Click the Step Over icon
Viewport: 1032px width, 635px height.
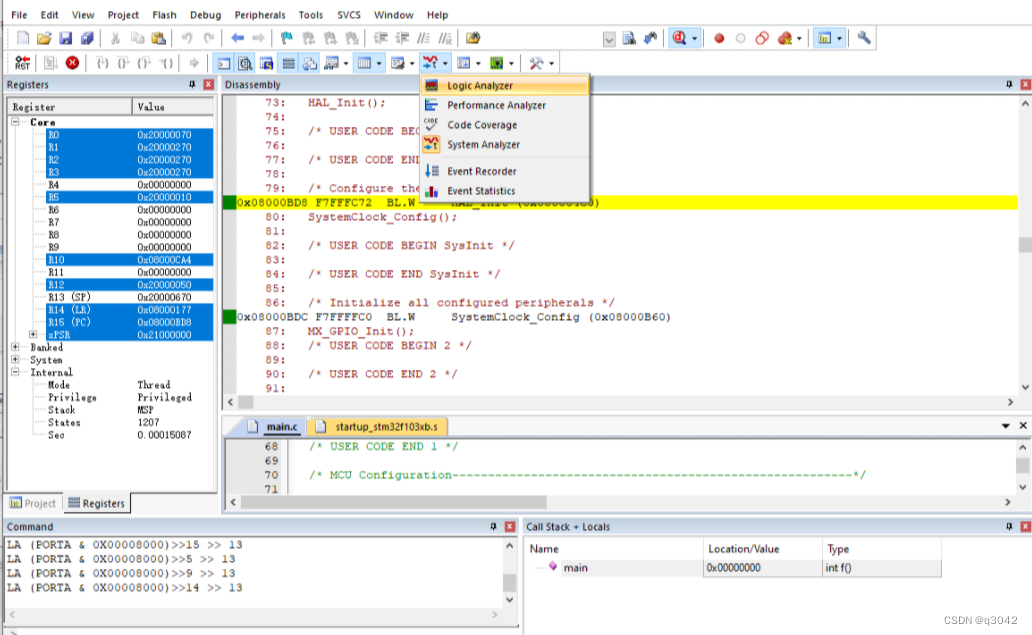pos(123,63)
